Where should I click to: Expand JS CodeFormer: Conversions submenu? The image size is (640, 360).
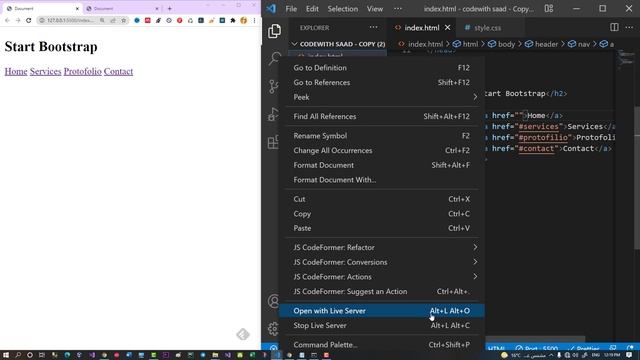[382, 262]
